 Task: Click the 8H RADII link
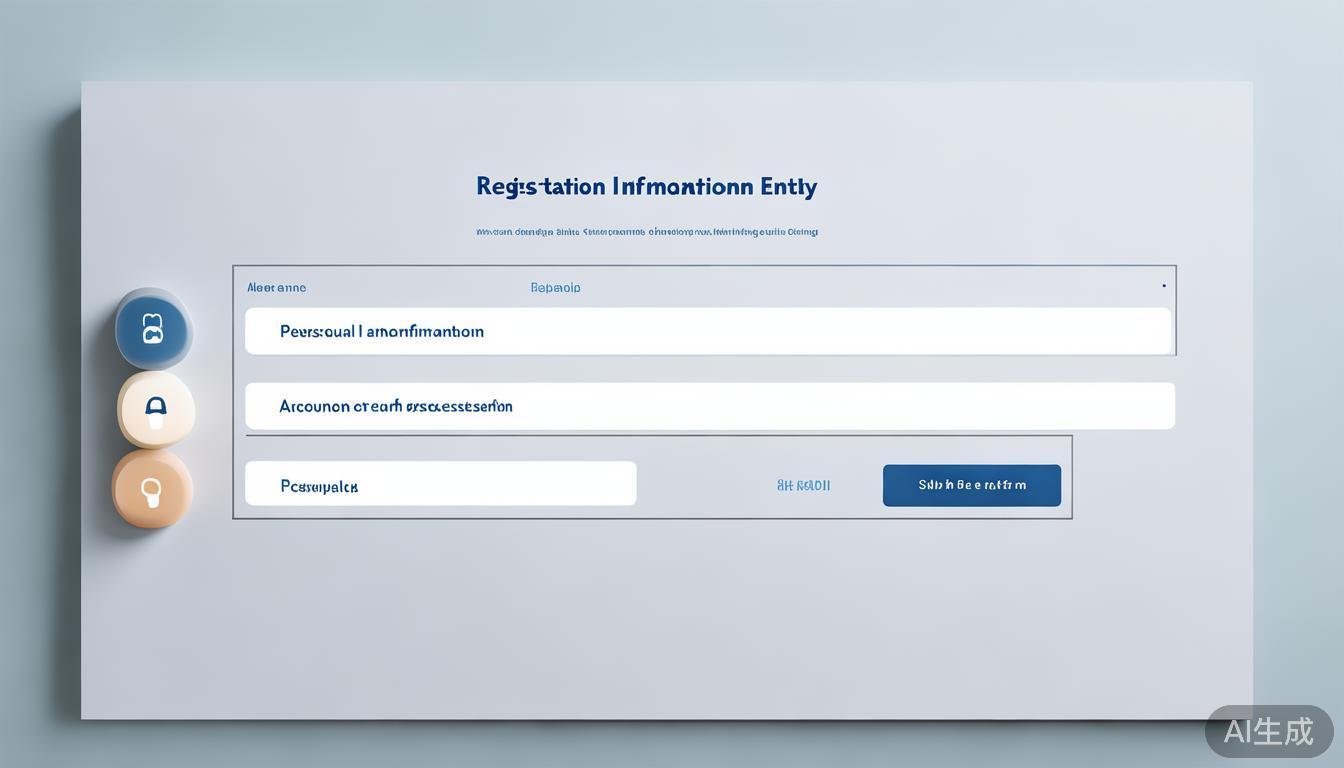click(803, 486)
